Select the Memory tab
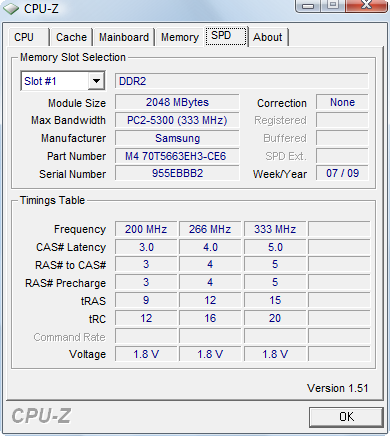Image resolution: width=390 pixels, height=436 pixels. pyautogui.click(x=180, y=37)
